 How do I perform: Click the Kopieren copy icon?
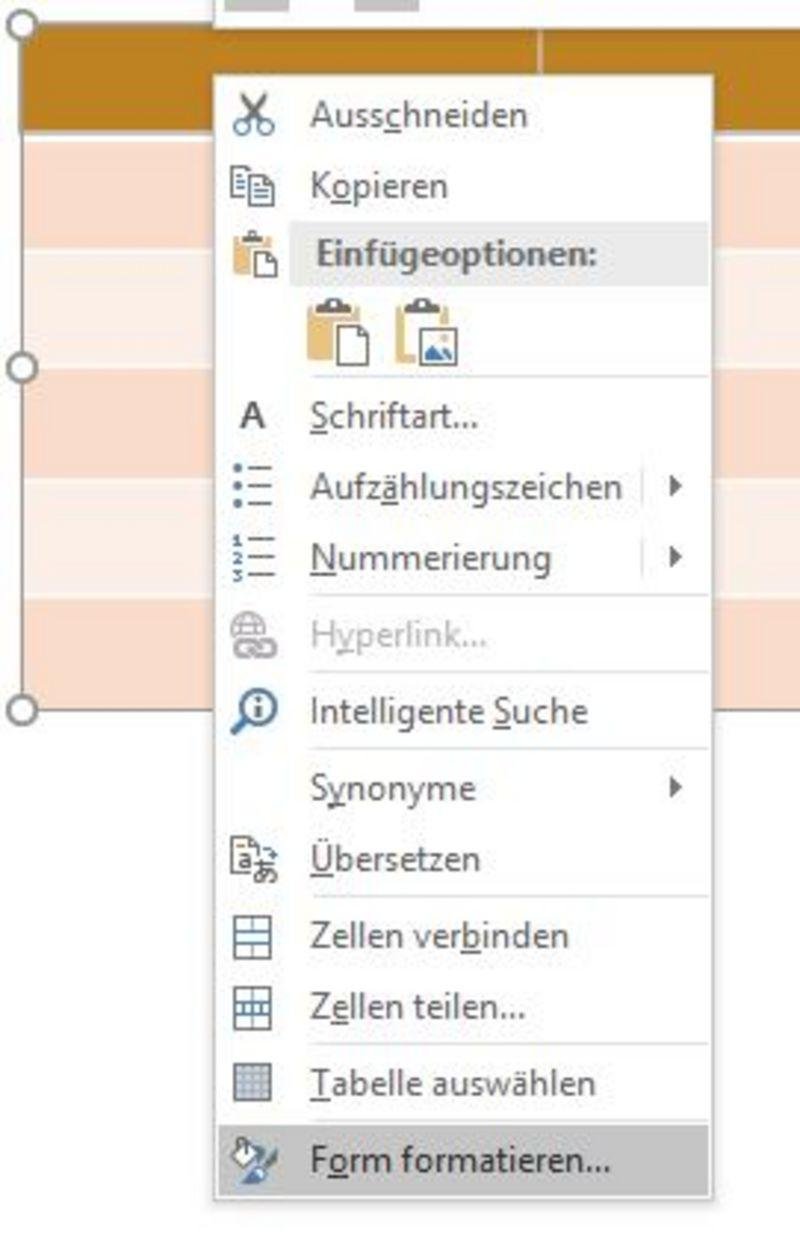[253, 186]
